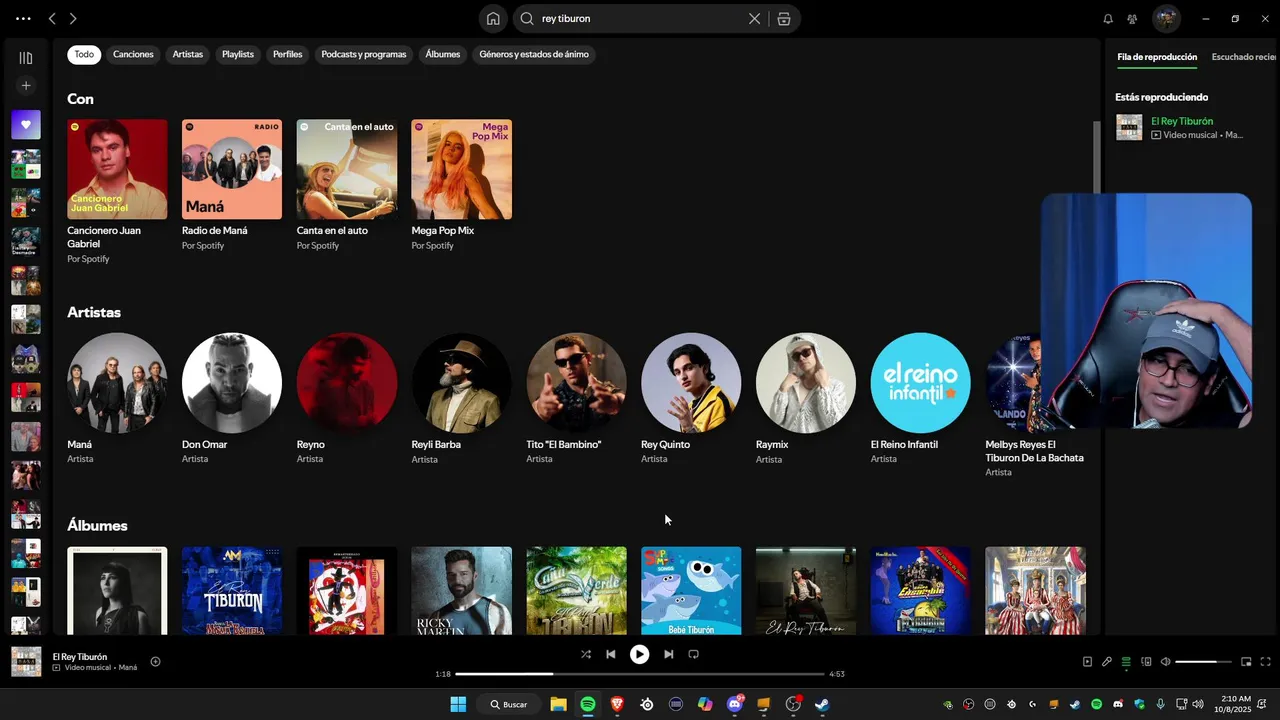Image resolution: width=1280 pixels, height=720 pixels.
Task: Toggle shuffle playback
Action: tap(586, 654)
